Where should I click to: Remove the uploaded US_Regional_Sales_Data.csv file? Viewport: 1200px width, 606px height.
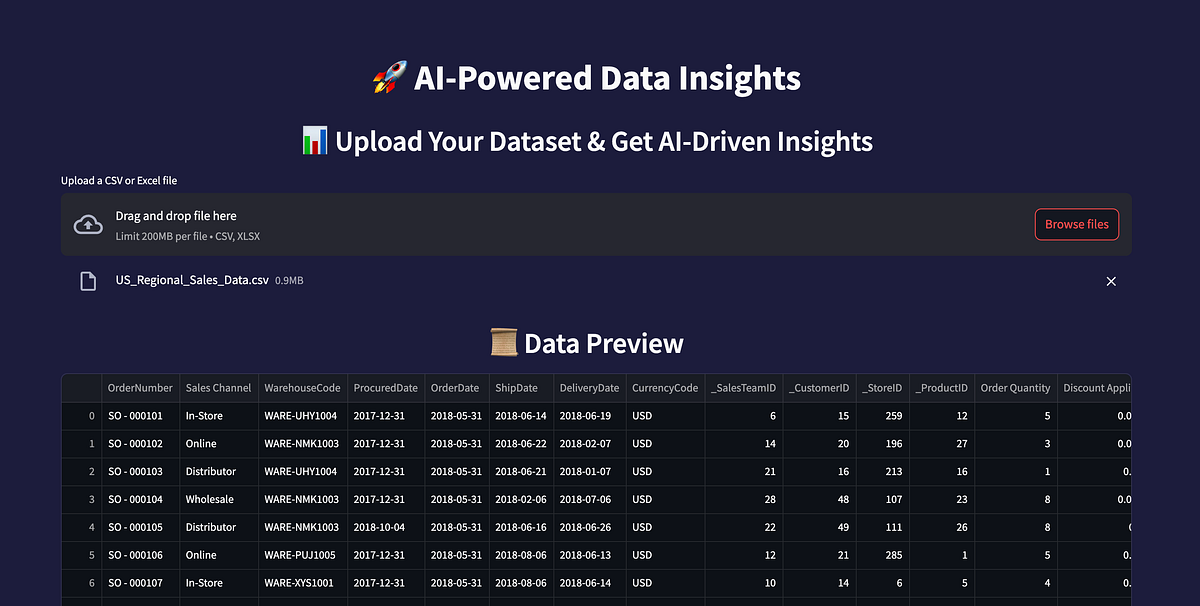point(1111,281)
